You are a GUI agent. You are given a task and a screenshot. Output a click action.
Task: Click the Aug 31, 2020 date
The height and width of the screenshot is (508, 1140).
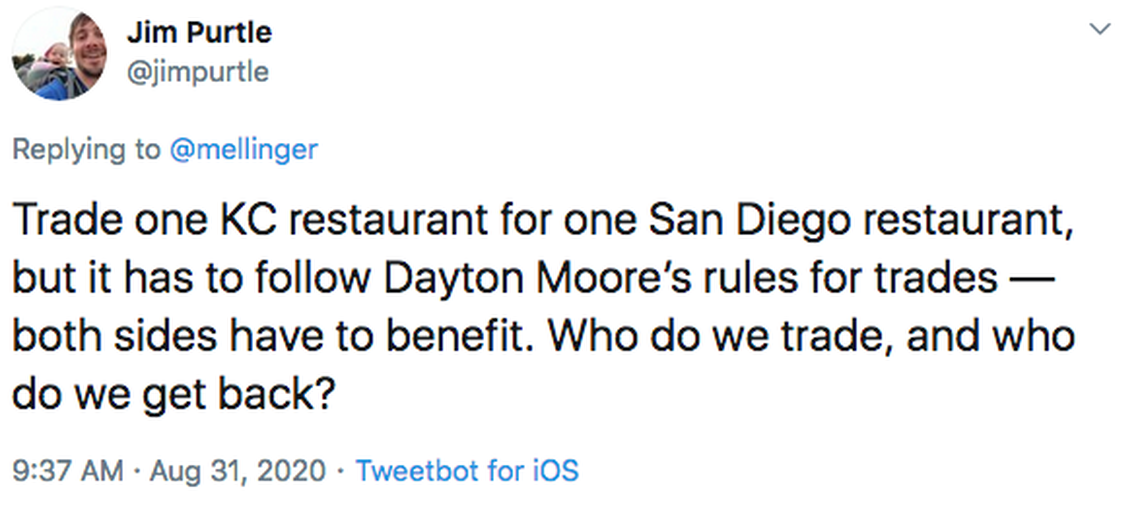click(x=237, y=470)
